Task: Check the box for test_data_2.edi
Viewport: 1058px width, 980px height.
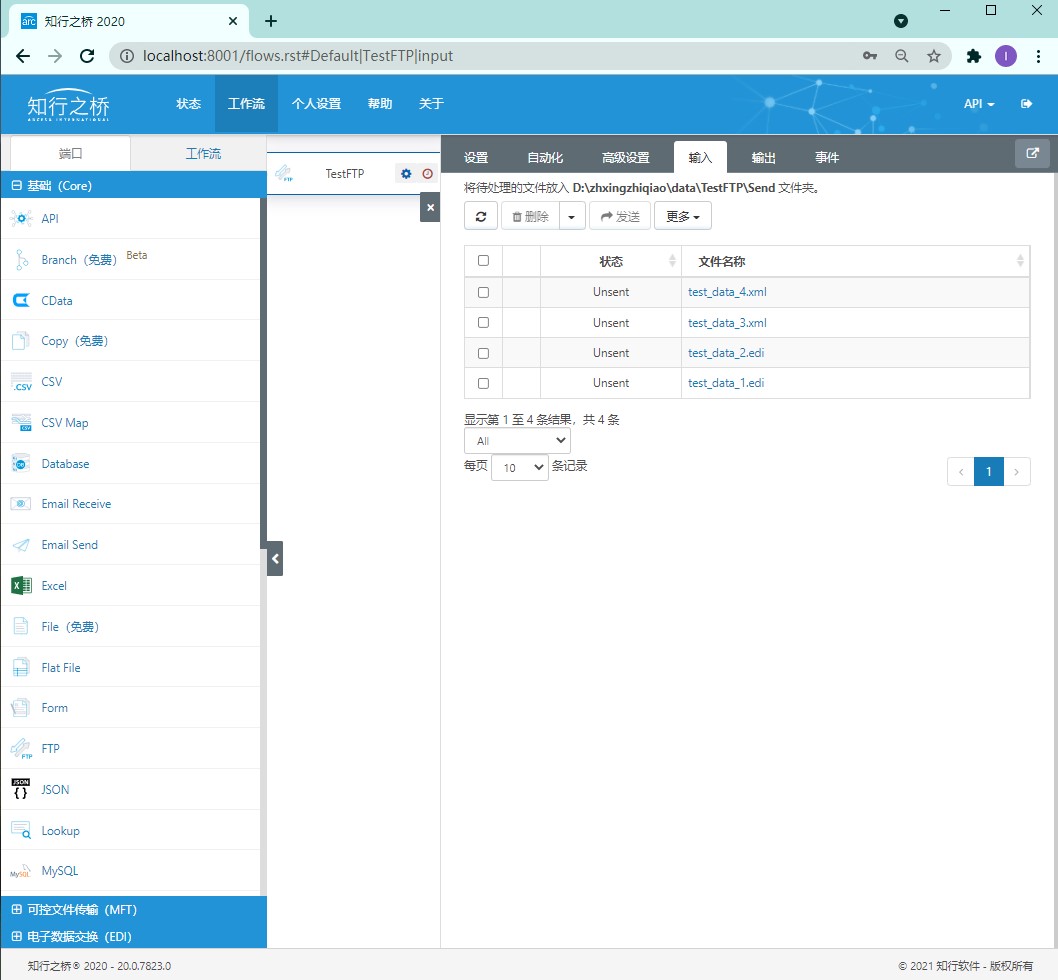Action: click(x=483, y=353)
